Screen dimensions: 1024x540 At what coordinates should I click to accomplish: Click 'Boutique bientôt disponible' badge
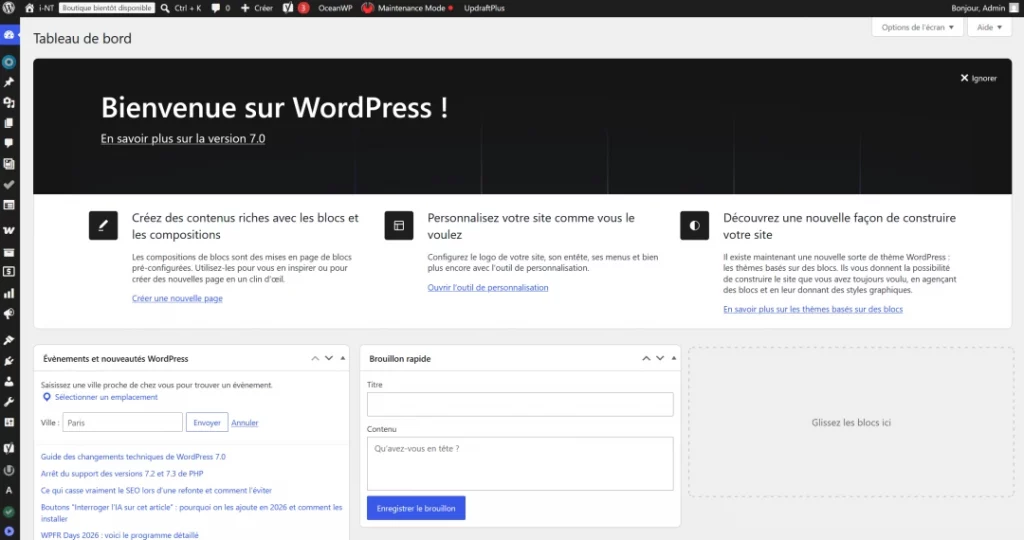click(x=107, y=8)
